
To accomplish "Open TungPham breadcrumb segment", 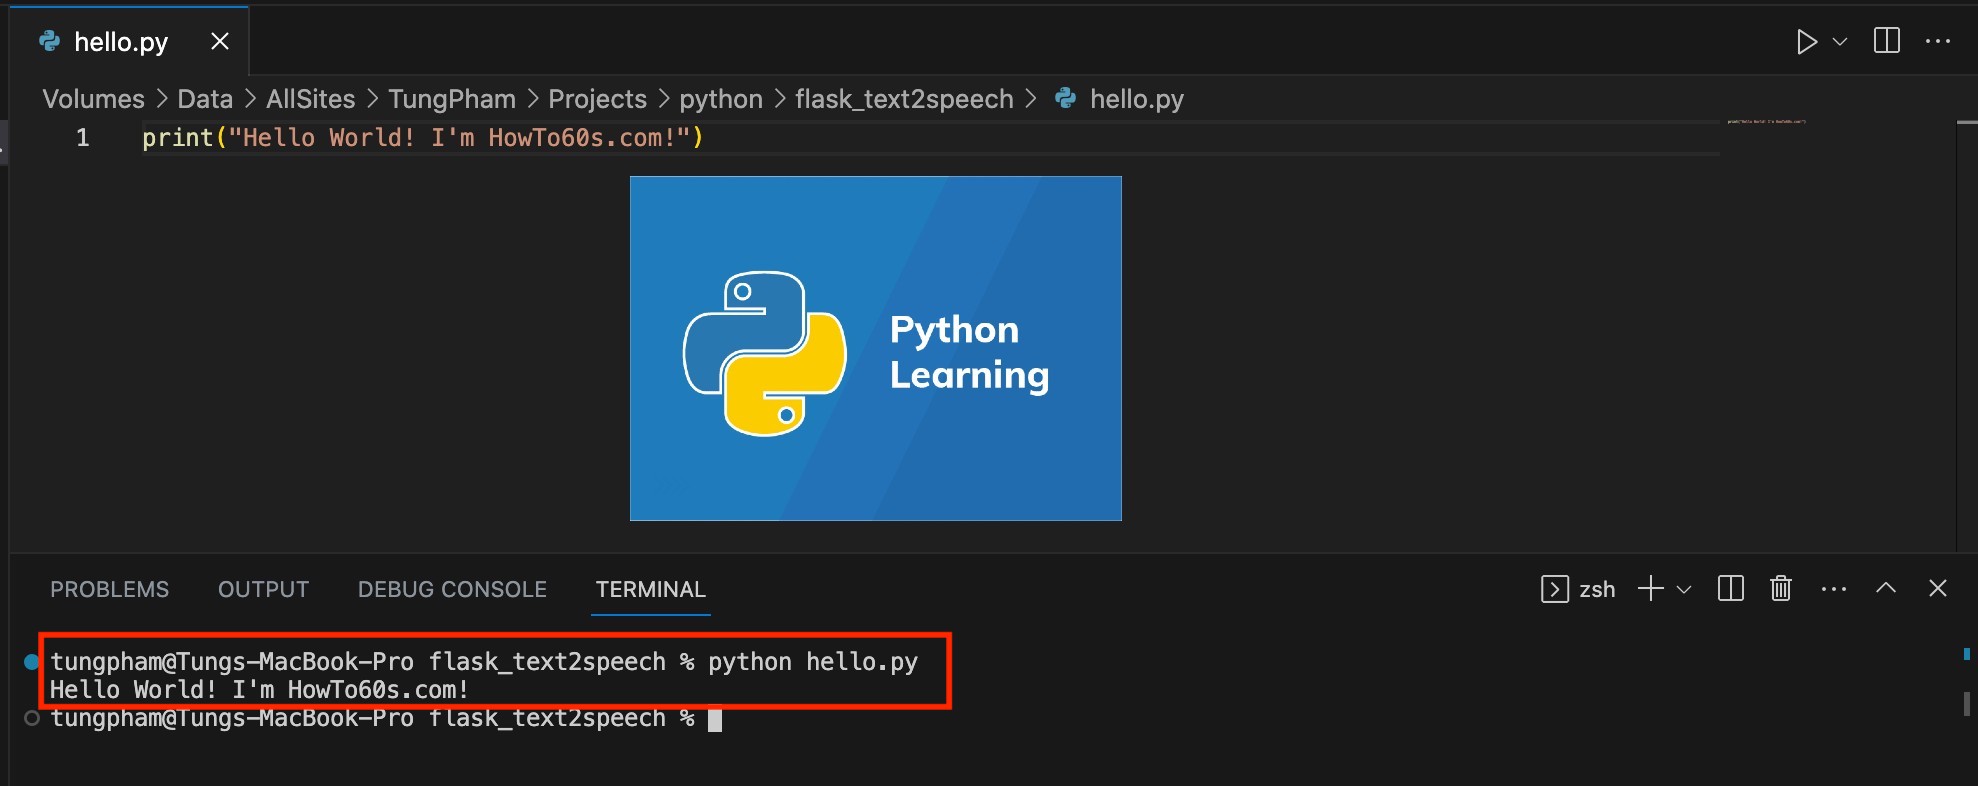I will tap(452, 99).
